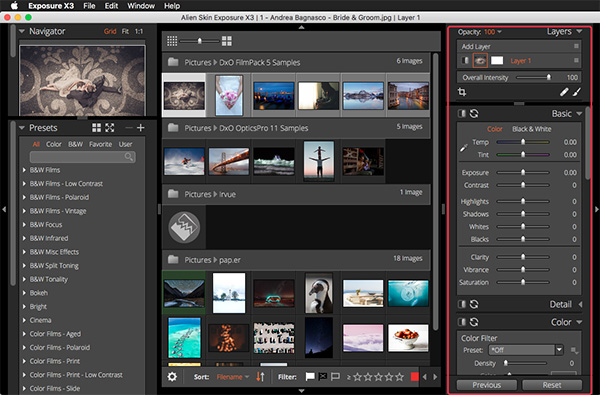Reset the Detail panel settings
Image resolution: width=600 pixels, height=395 pixels.
pyautogui.click(x=474, y=304)
